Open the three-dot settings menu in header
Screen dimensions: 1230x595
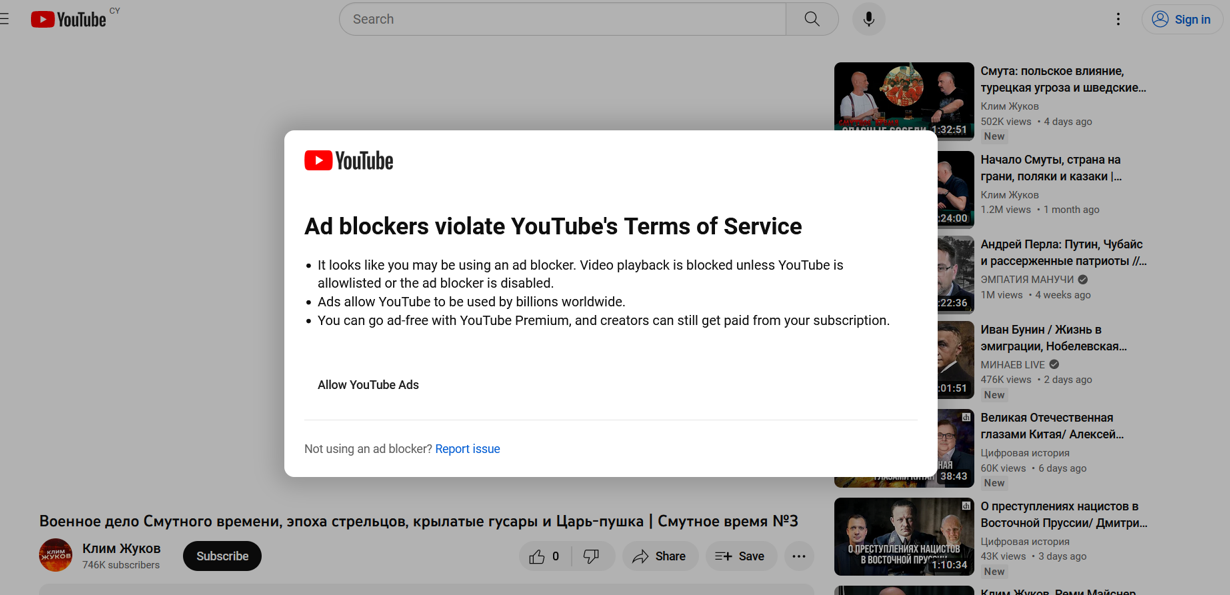pos(1118,19)
